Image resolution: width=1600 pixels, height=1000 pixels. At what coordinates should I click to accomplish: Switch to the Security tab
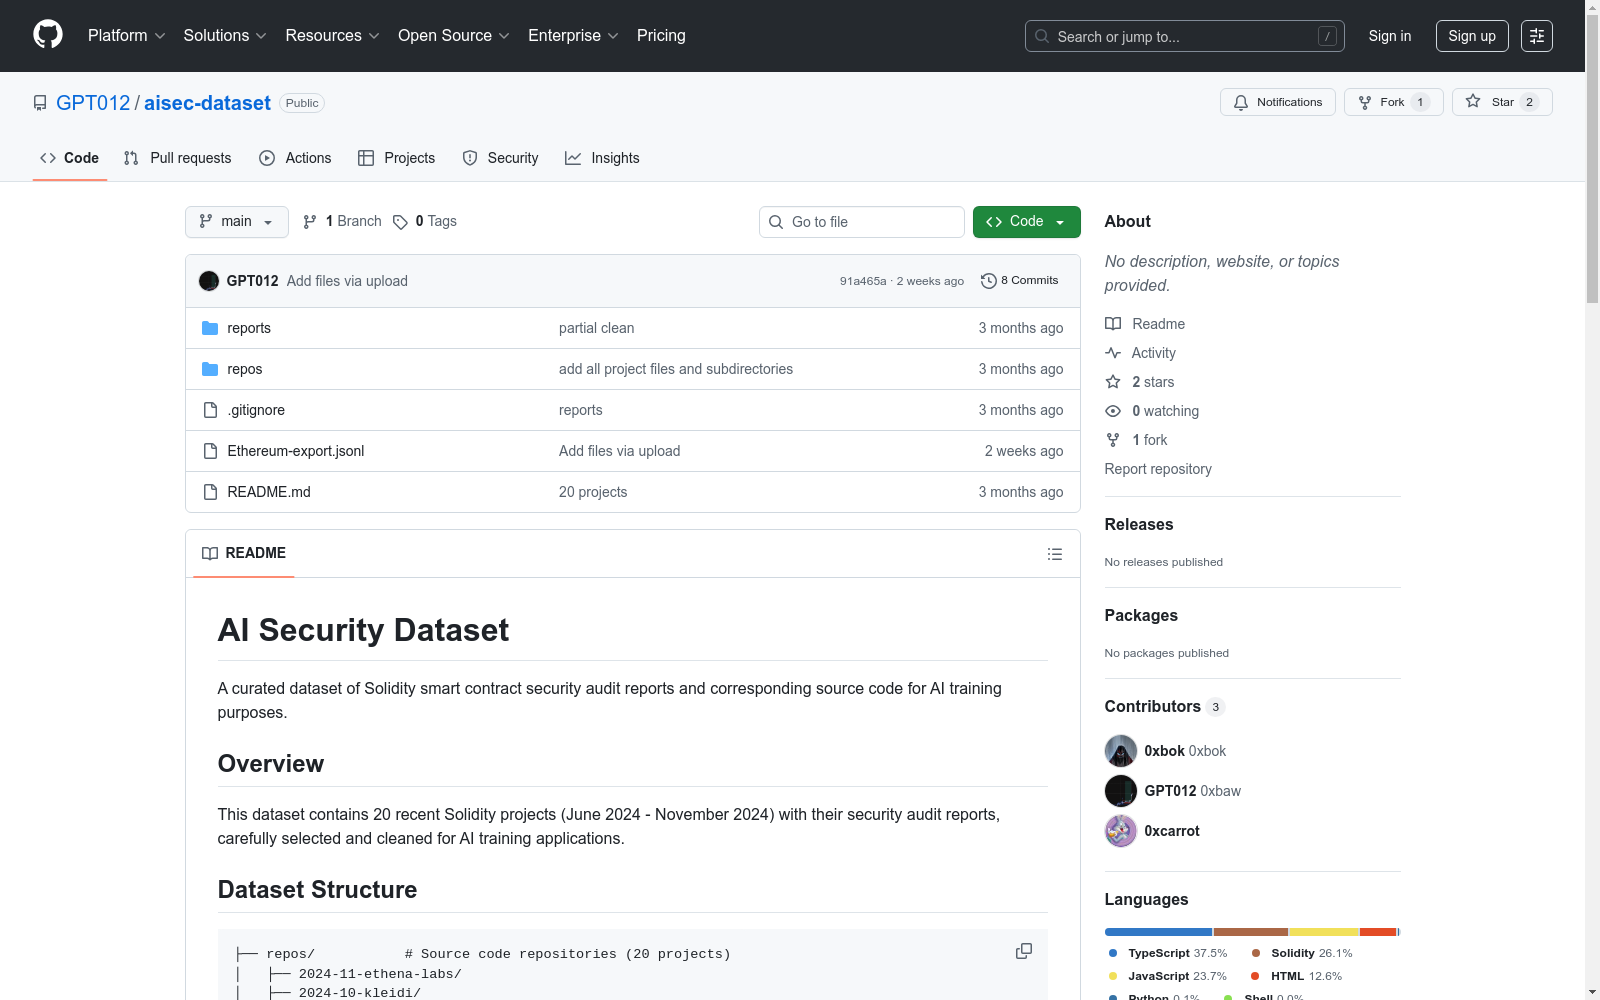[500, 158]
